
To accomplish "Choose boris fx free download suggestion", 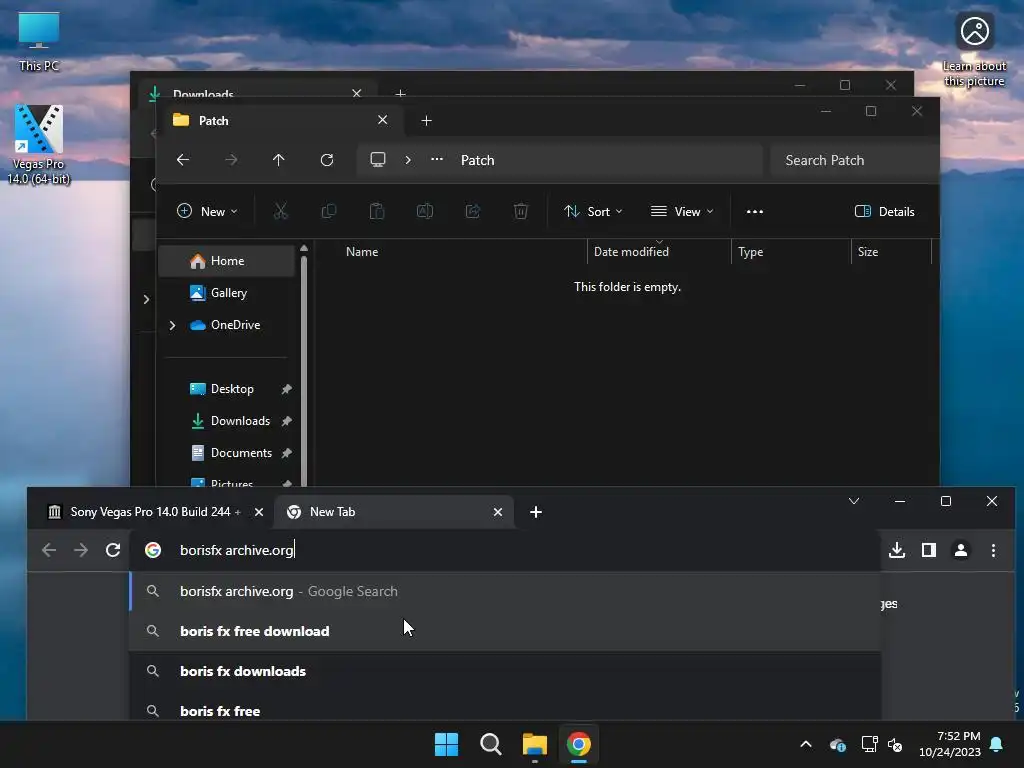I will pyautogui.click(x=505, y=632).
